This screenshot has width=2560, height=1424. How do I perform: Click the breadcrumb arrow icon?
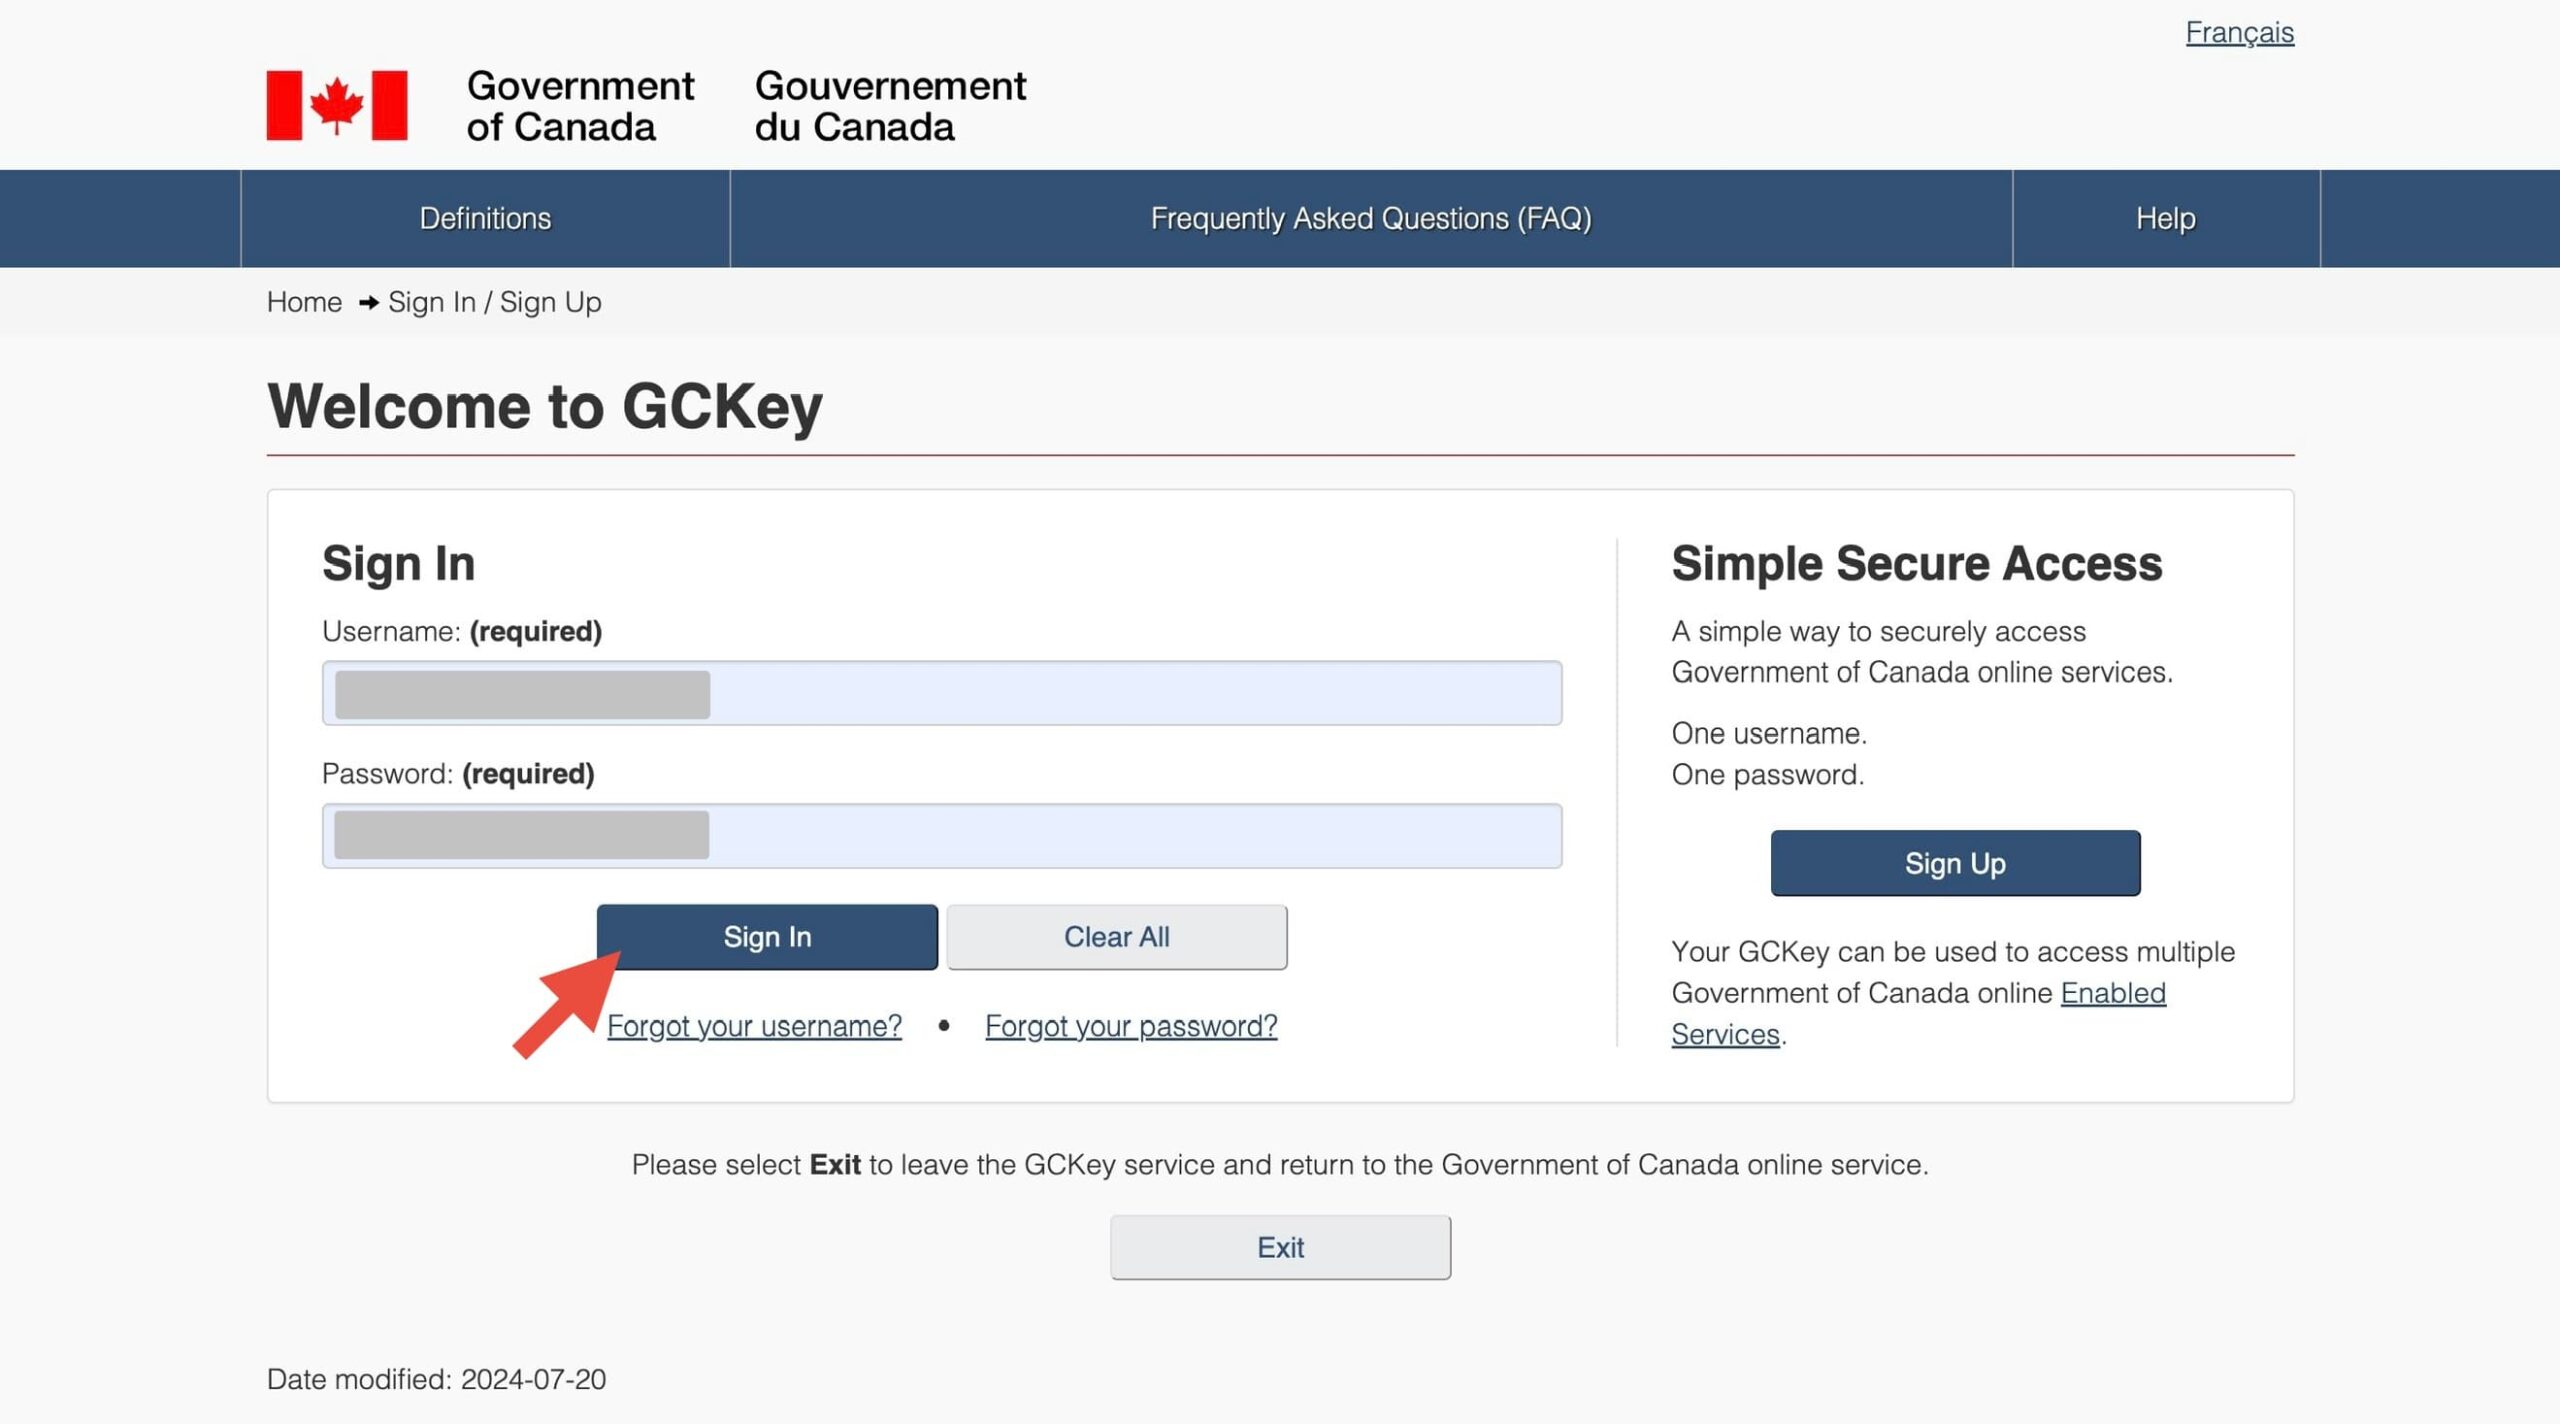pyautogui.click(x=368, y=302)
